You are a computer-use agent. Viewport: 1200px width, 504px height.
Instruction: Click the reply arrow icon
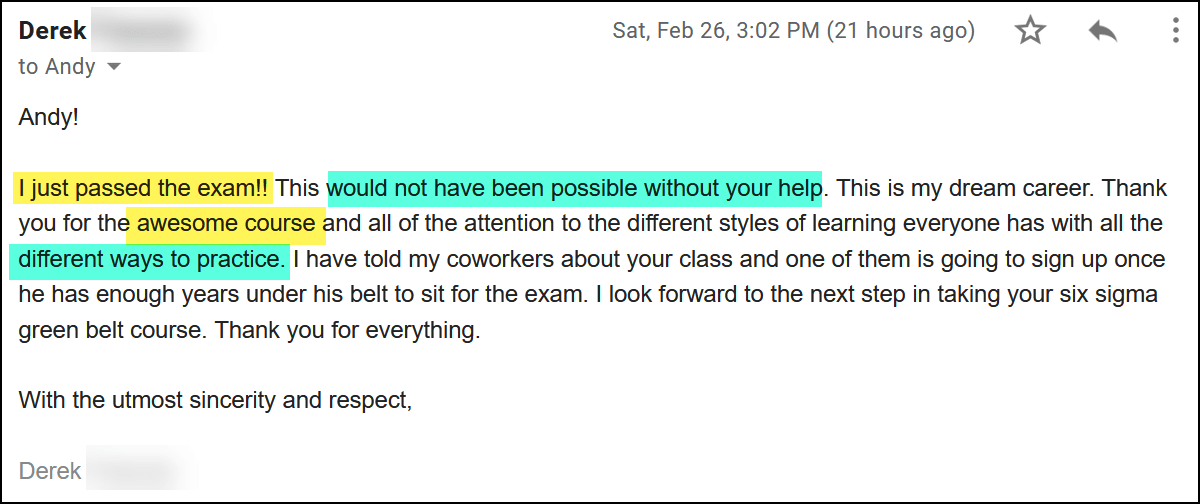click(x=1102, y=32)
